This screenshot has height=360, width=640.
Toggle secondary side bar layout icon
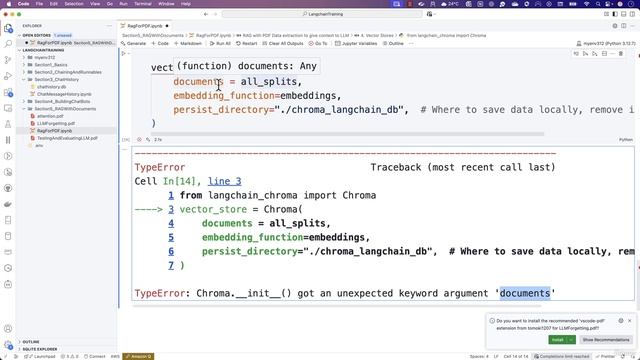(632, 14)
